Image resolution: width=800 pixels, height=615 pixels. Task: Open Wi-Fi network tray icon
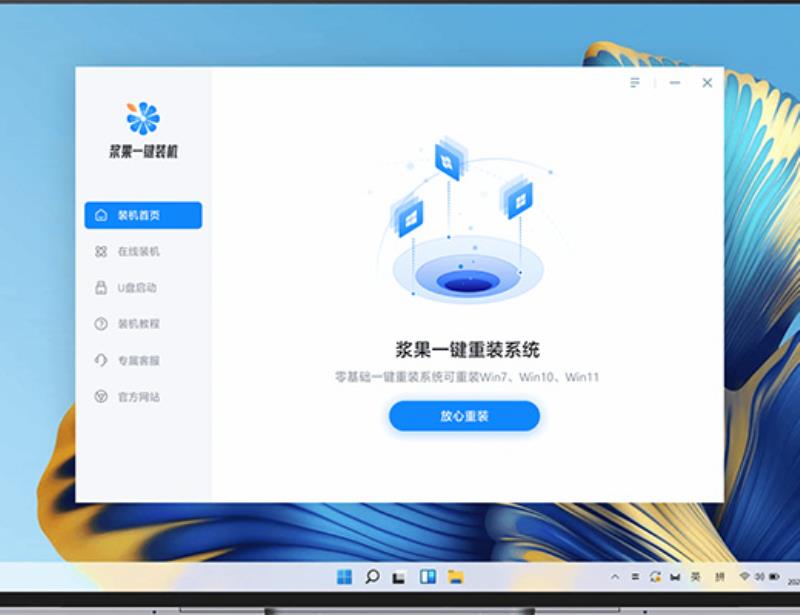pos(744,576)
